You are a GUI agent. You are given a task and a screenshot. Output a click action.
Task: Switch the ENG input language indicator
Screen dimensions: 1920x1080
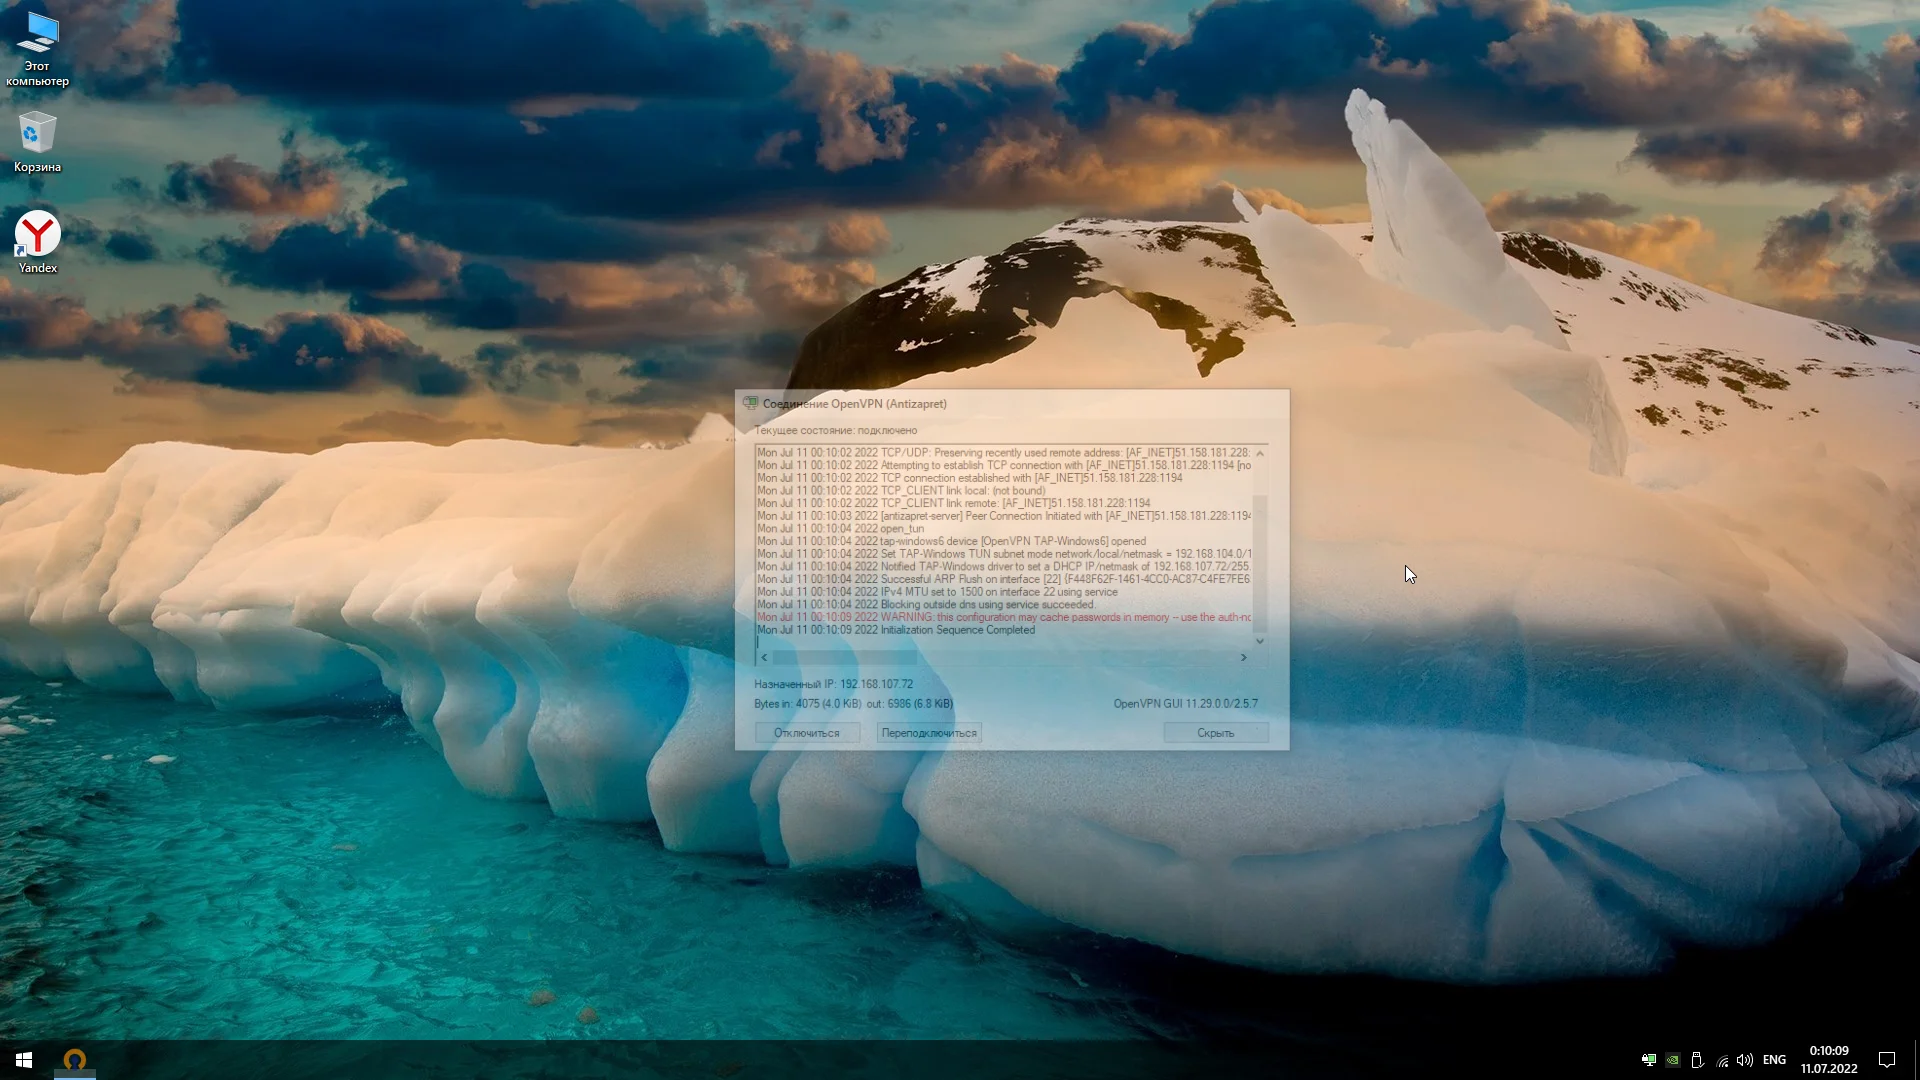[x=1774, y=1060]
